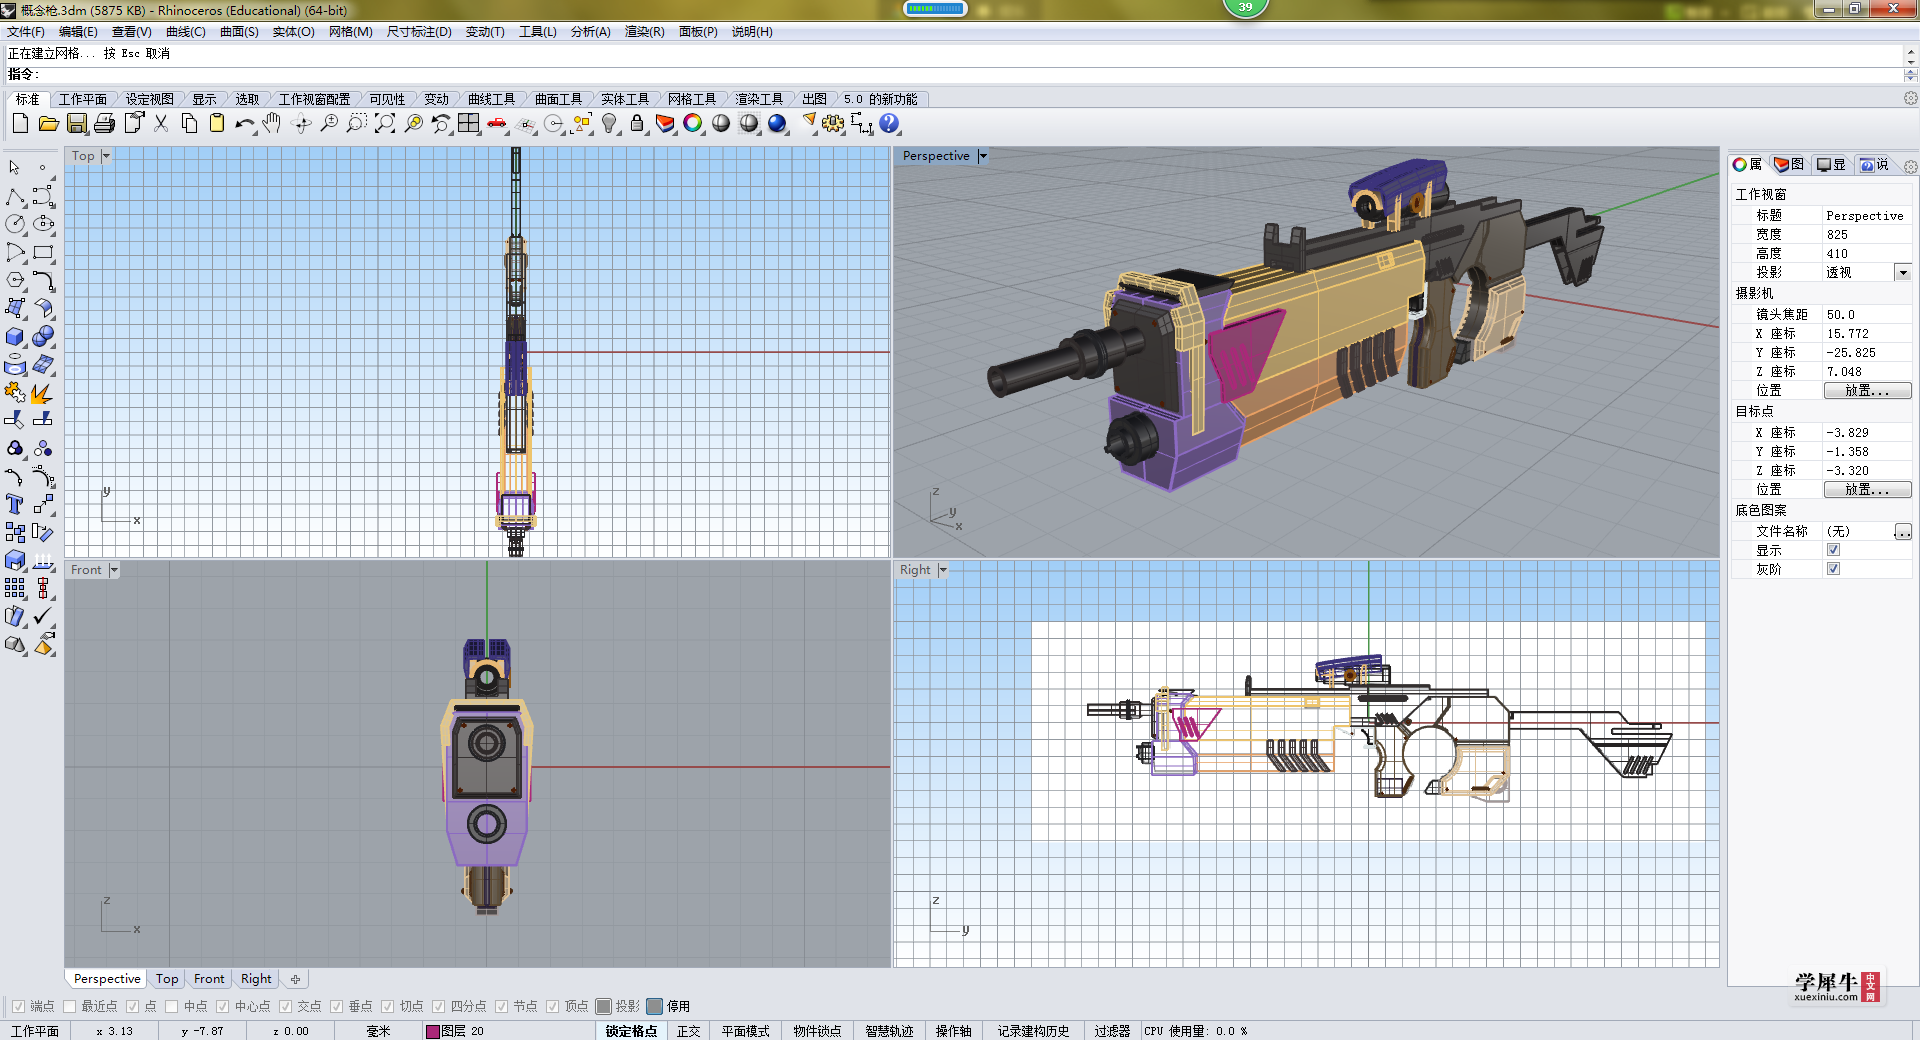Switch to the 实体工具 toolbar tab

pos(625,99)
